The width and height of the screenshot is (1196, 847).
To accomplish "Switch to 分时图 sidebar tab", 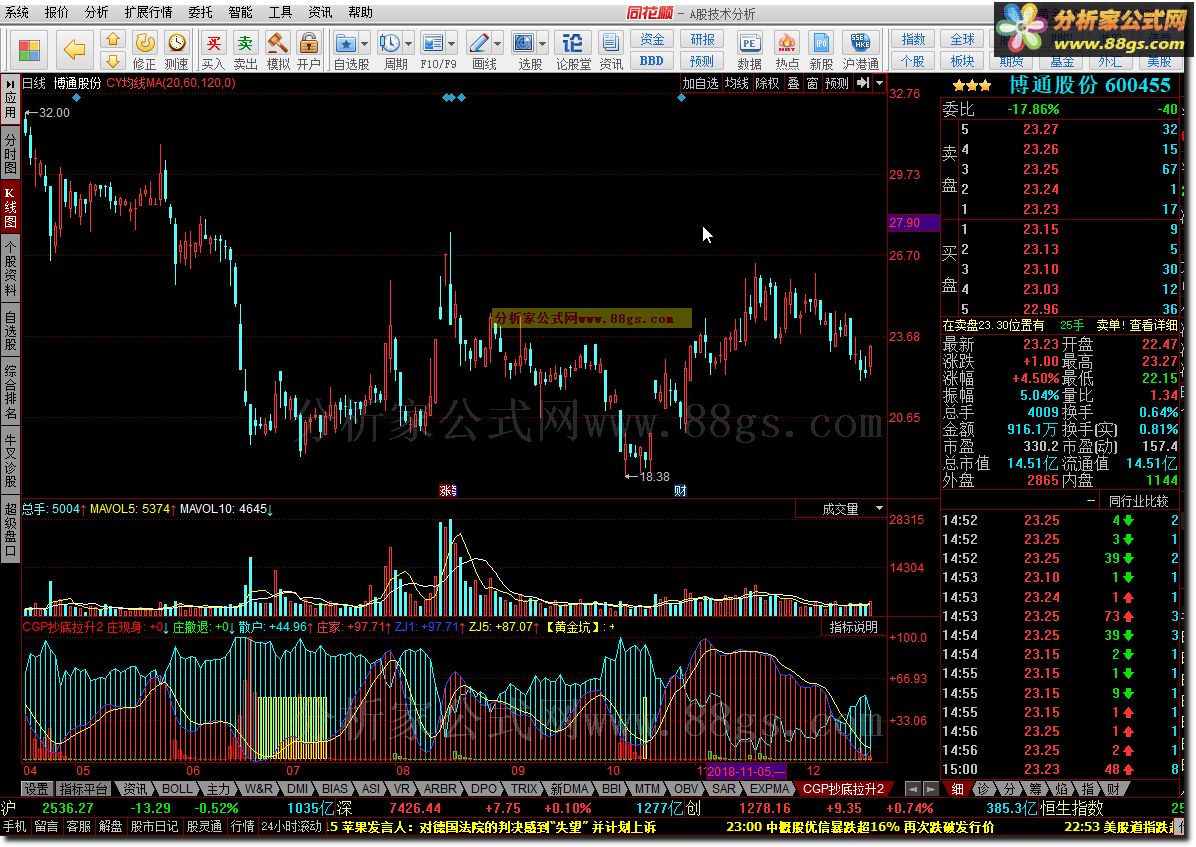I will tap(11, 155).
